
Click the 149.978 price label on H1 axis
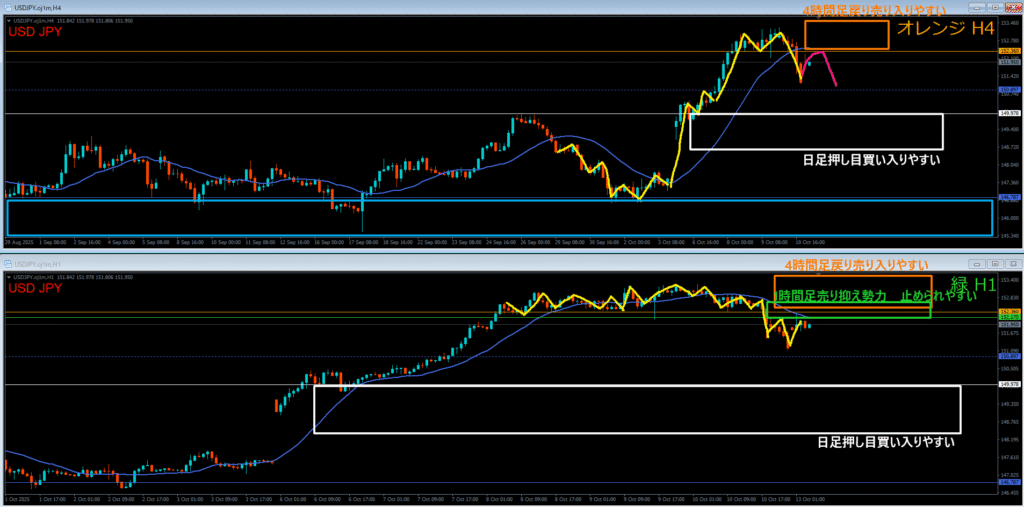click(x=1009, y=383)
